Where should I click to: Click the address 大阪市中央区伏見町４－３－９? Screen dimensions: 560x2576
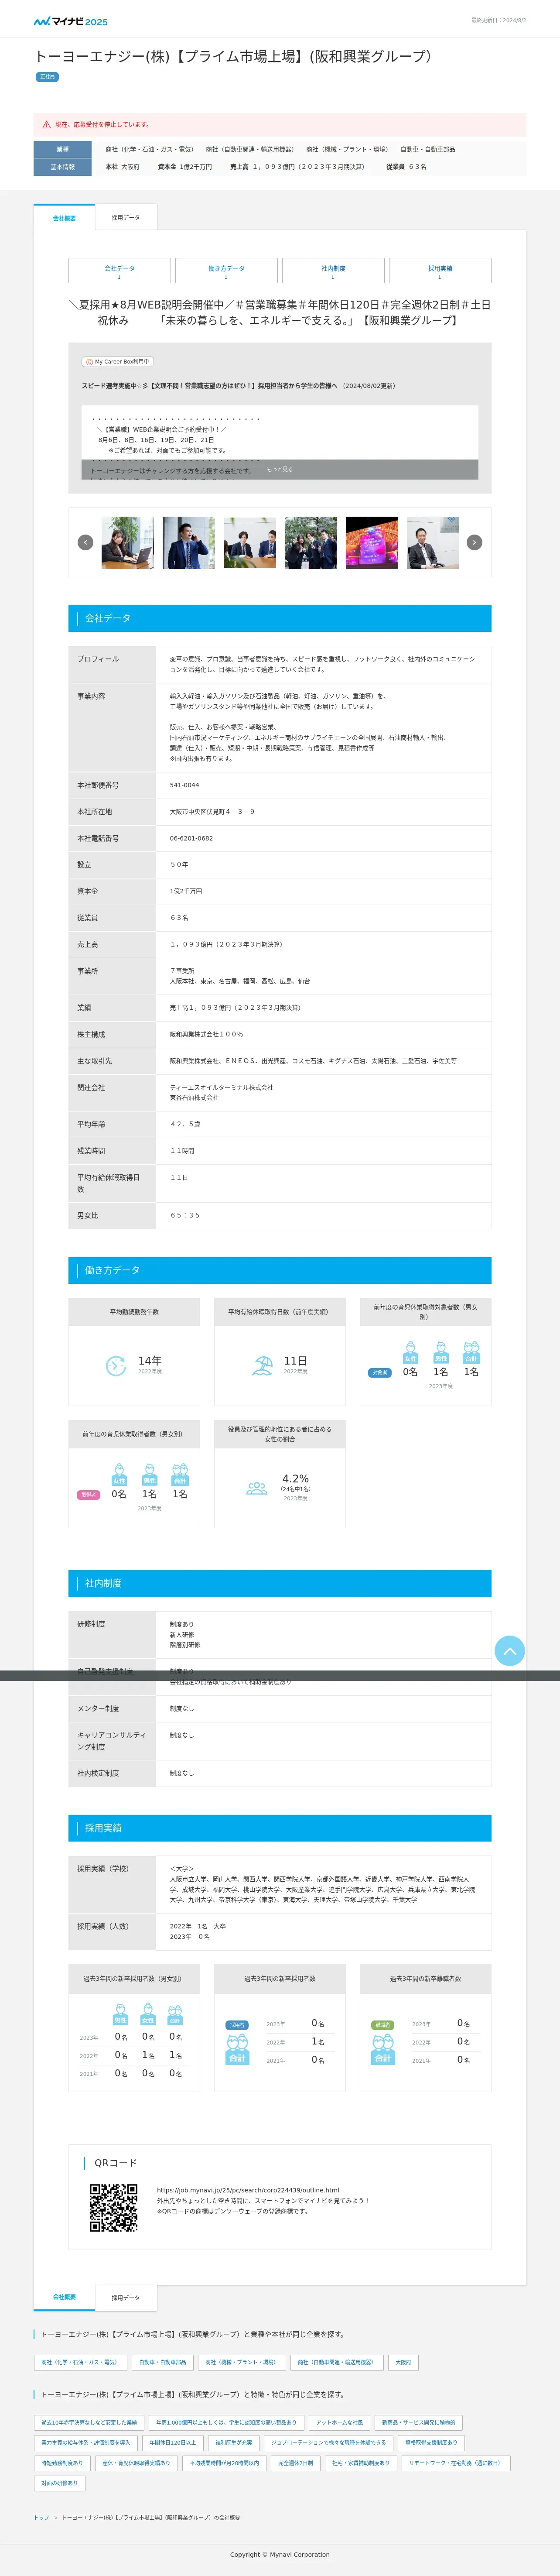pyautogui.click(x=212, y=812)
